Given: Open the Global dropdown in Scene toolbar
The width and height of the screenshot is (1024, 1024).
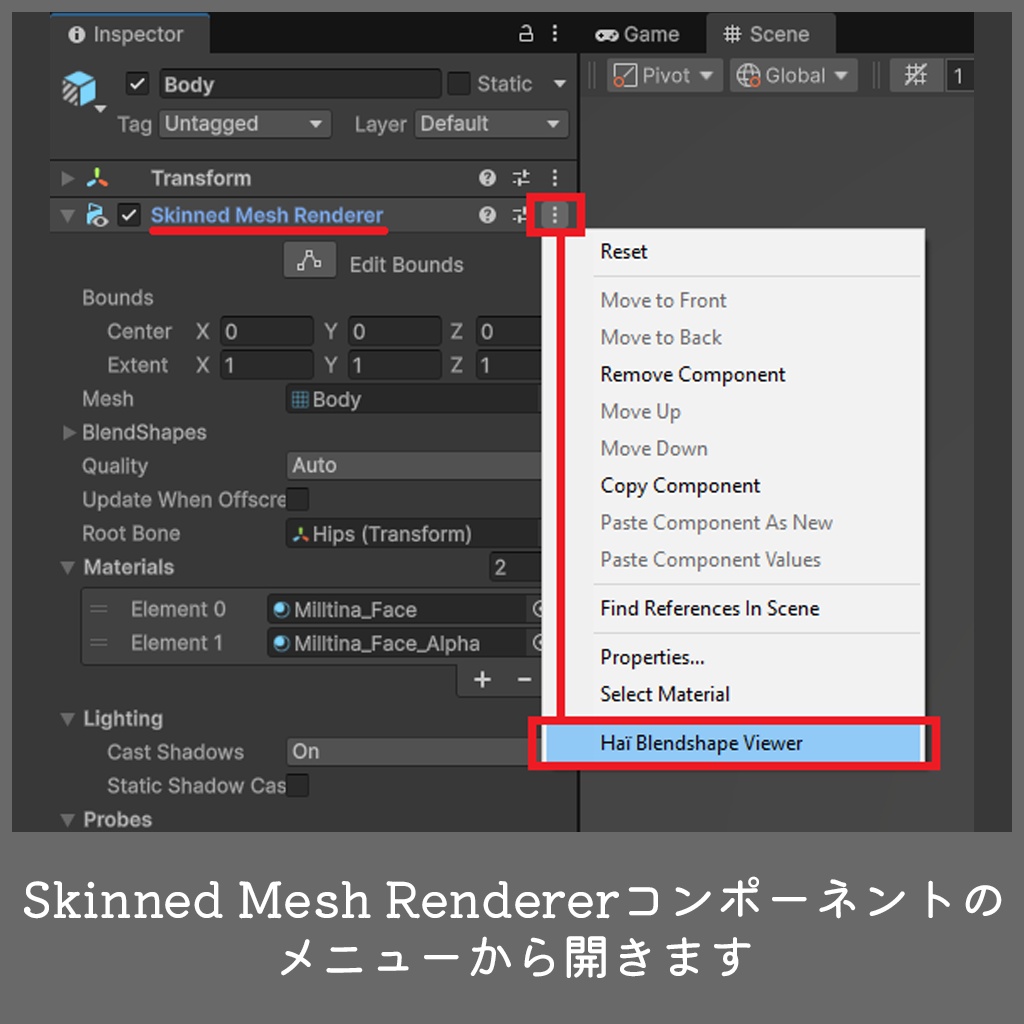Looking at the screenshot, I should point(793,75).
